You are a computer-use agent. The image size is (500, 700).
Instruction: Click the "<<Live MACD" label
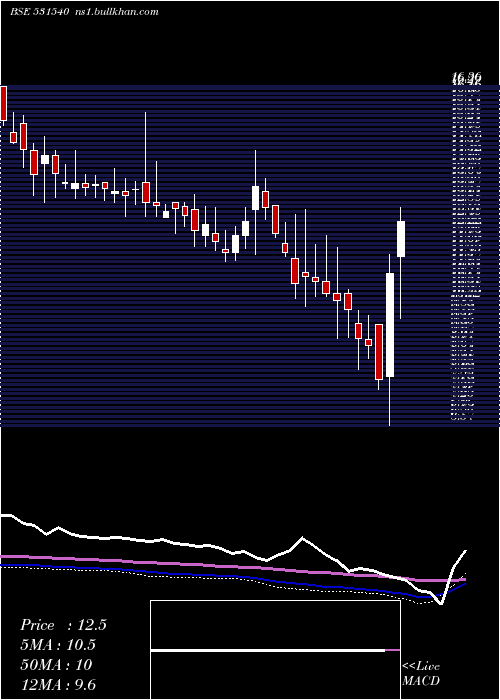[421, 674]
